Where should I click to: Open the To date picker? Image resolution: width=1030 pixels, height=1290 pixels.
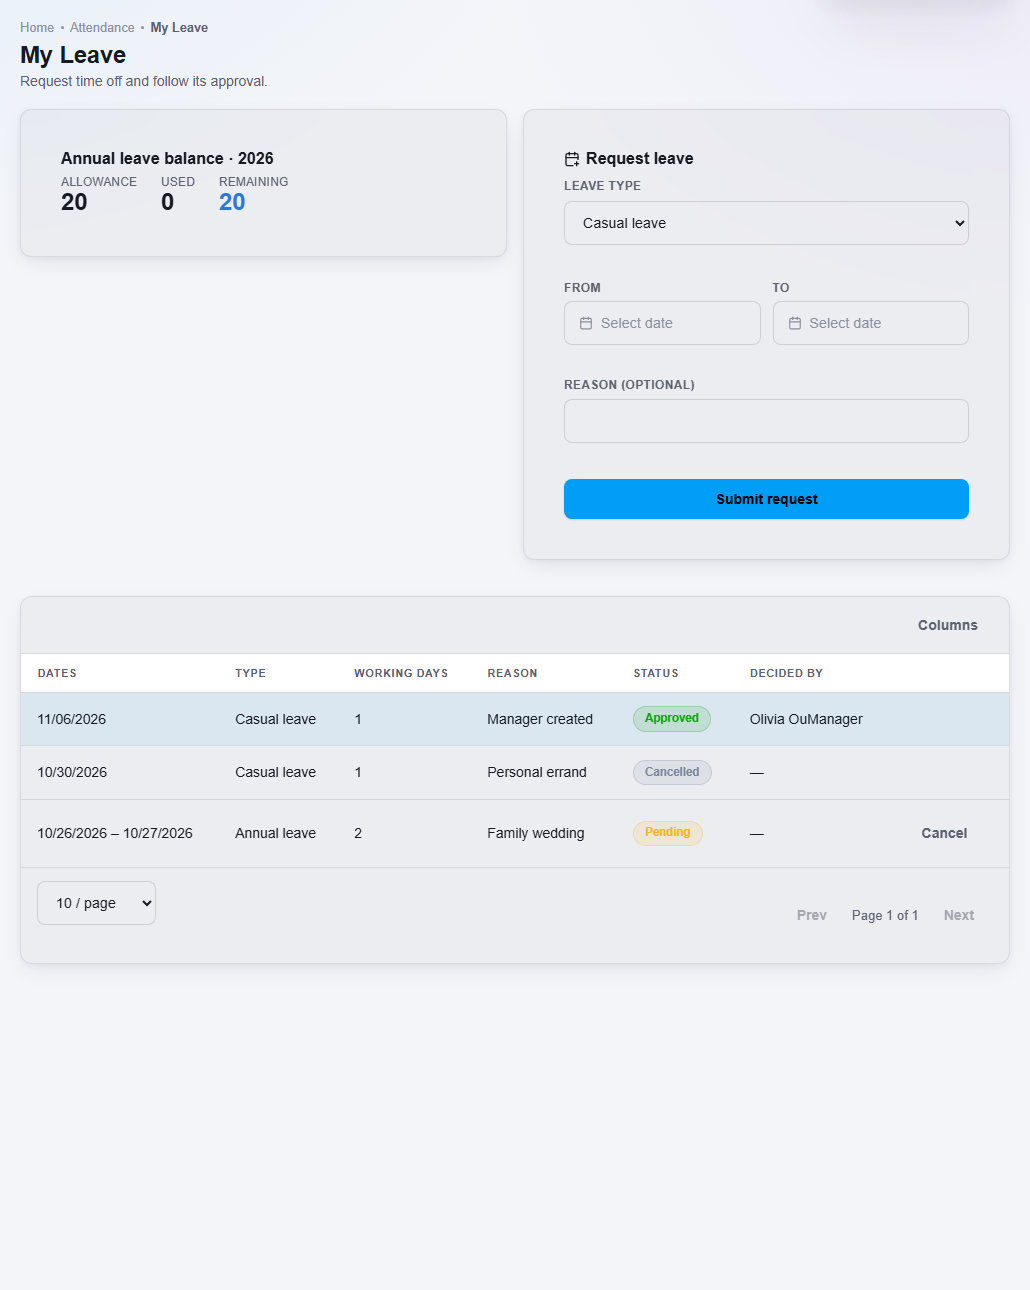[871, 323]
